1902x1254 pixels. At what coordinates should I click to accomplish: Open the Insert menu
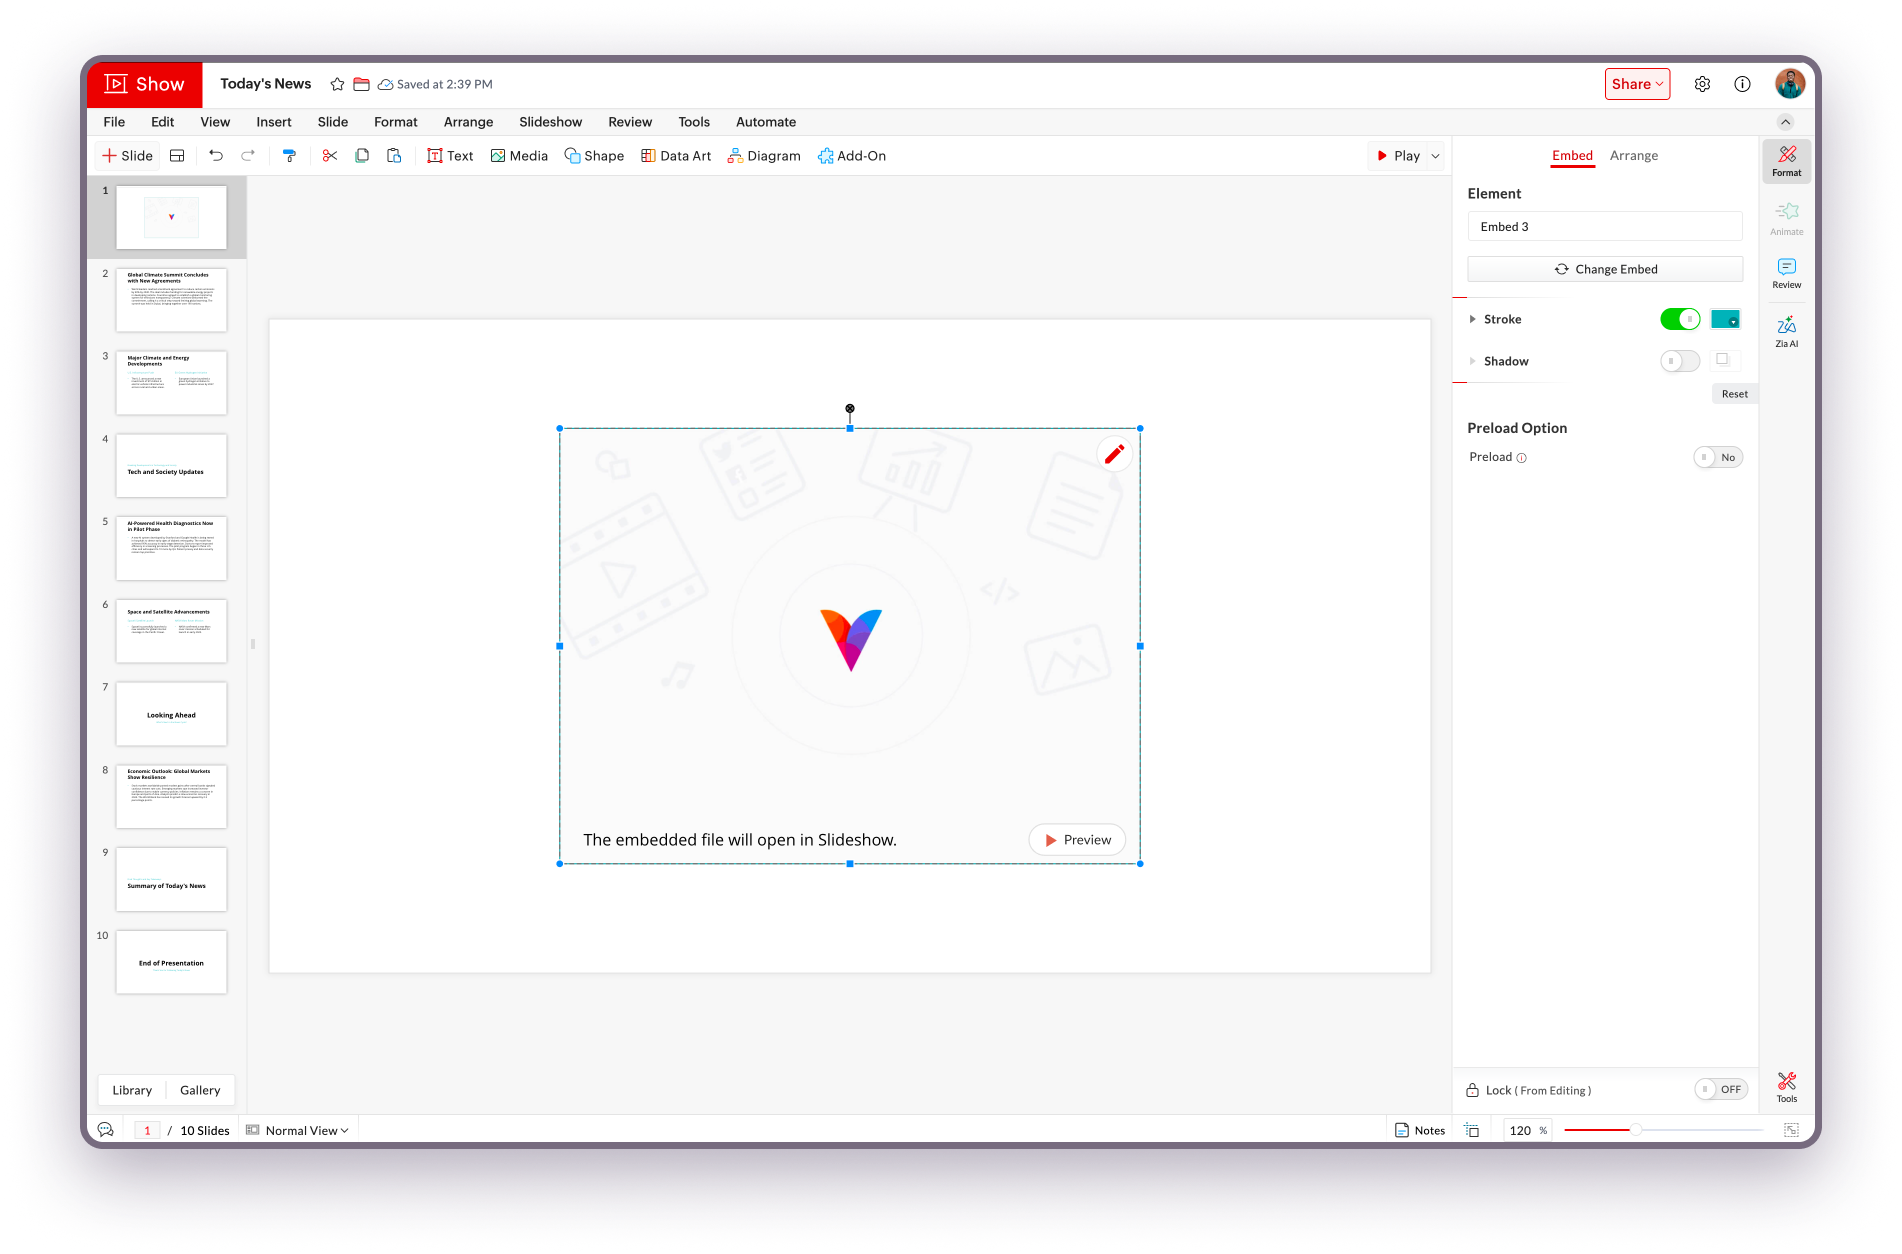click(274, 122)
